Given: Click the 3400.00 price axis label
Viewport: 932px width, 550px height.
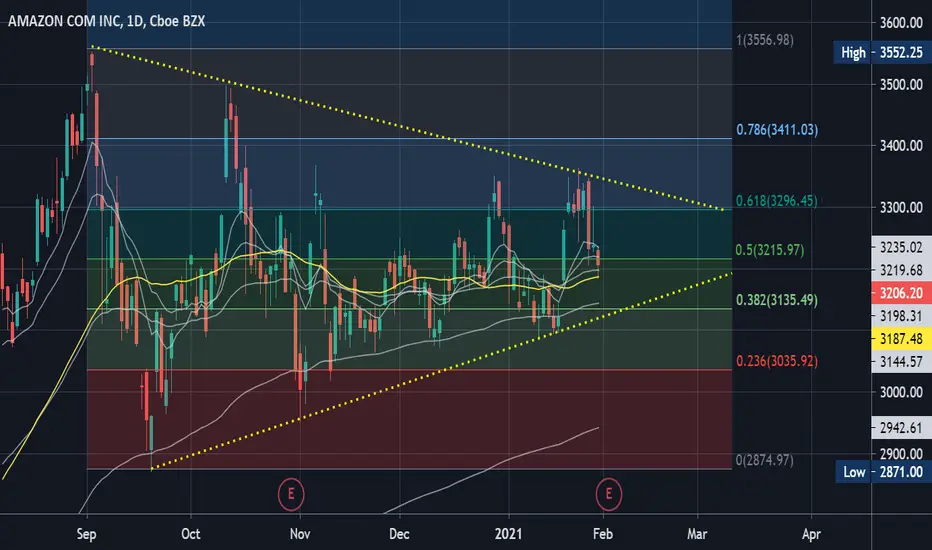Looking at the screenshot, I should pyautogui.click(x=901, y=146).
